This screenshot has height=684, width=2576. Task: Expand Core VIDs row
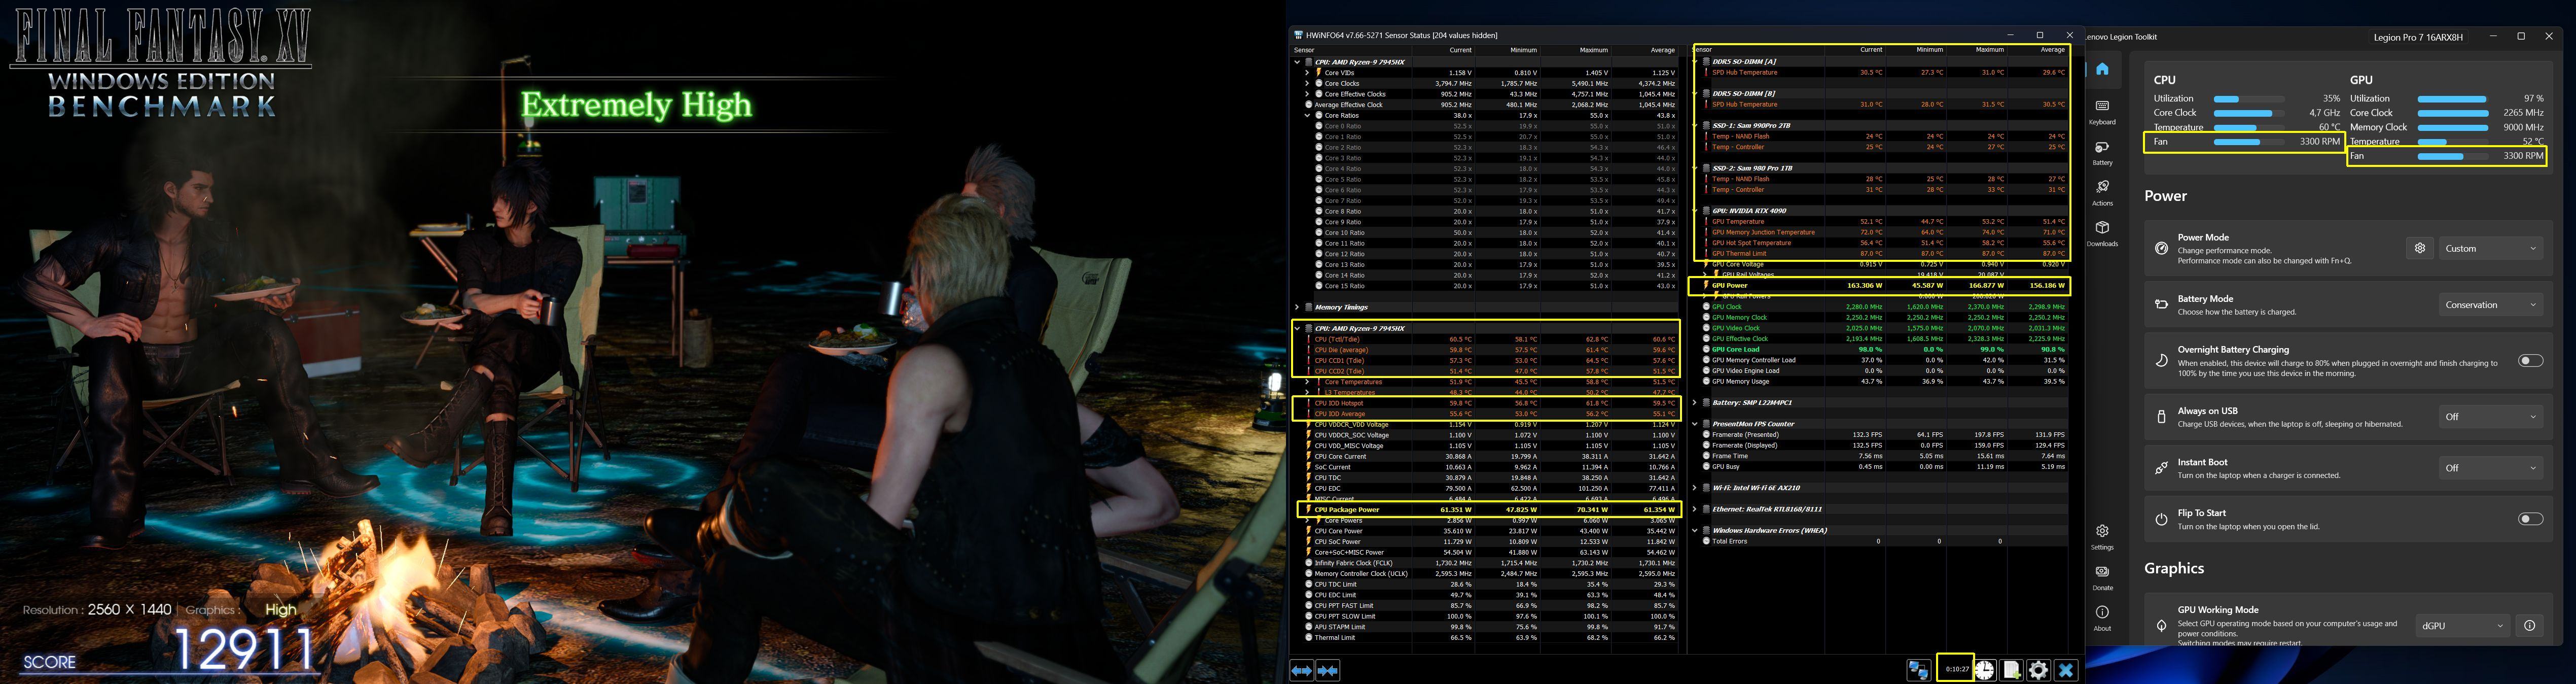(x=1307, y=73)
